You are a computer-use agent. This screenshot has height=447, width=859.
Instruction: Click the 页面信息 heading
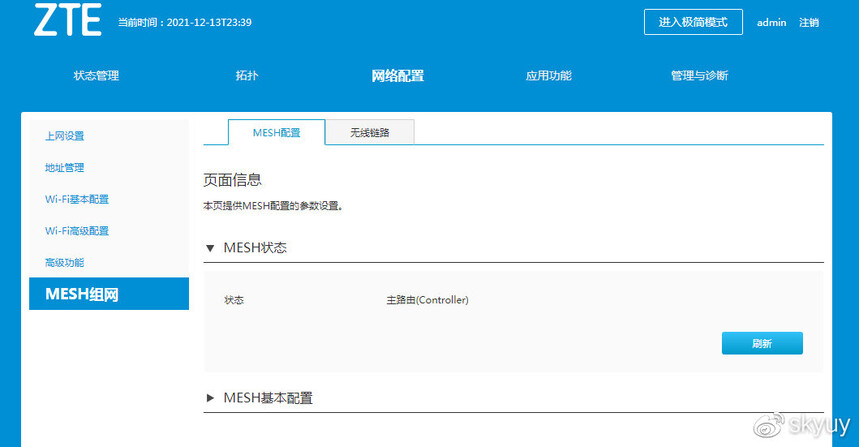tap(232, 180)
